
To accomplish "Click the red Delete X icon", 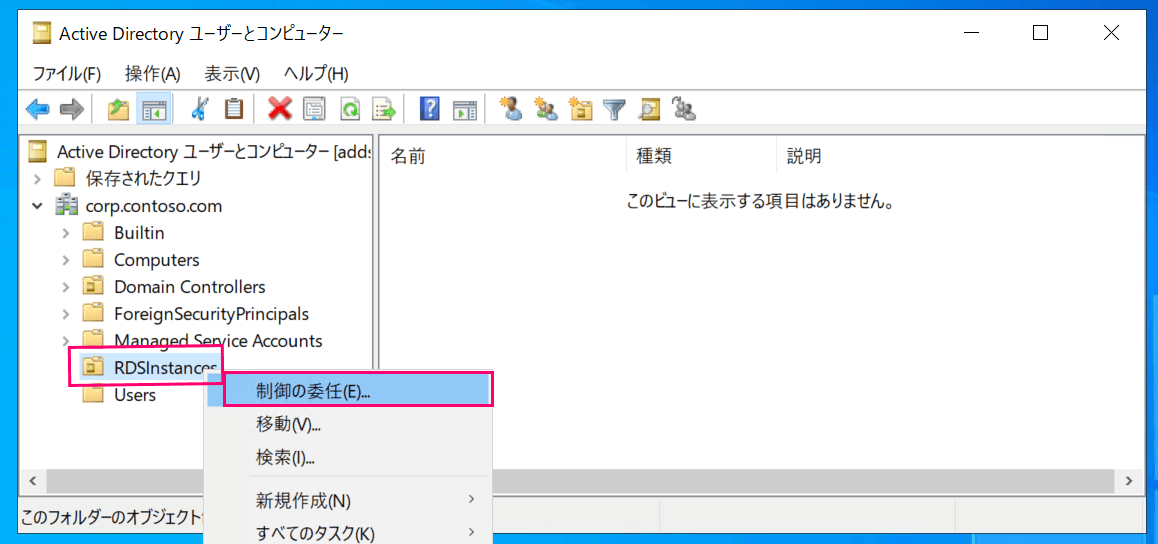I will tap(280, 110).
